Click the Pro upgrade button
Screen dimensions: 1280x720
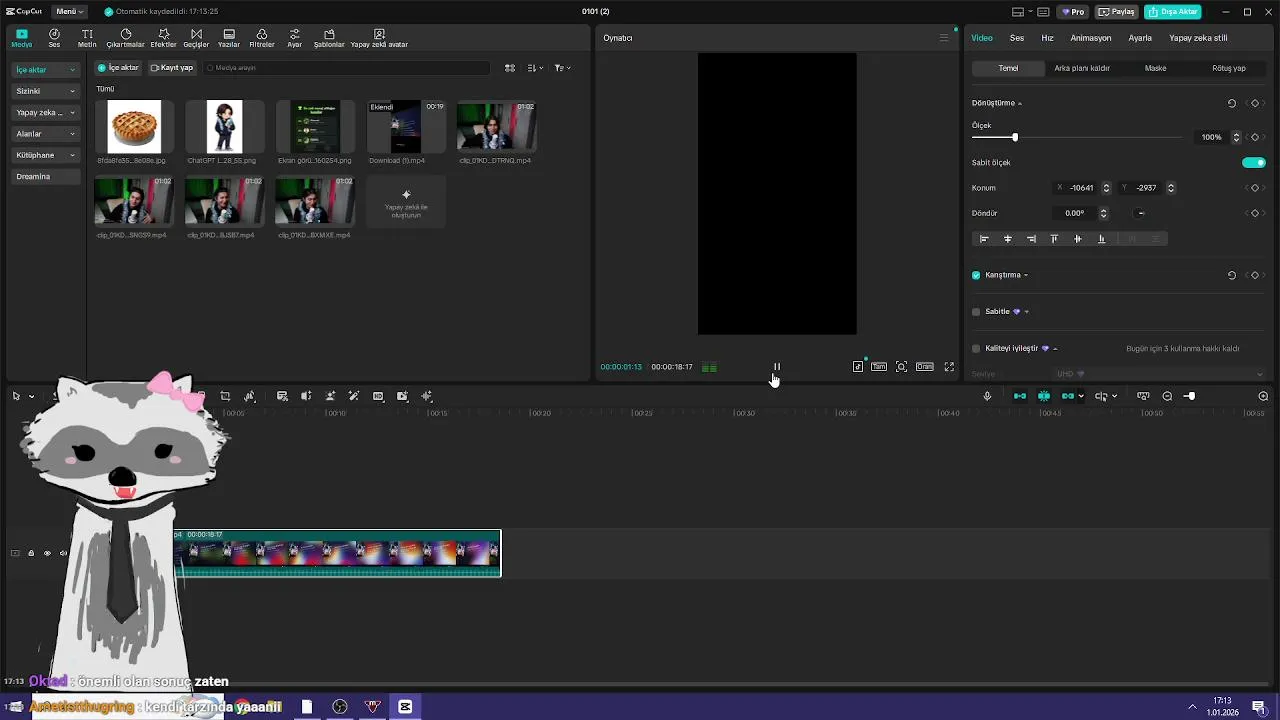pyautogui.click(x=1074, y=12)
